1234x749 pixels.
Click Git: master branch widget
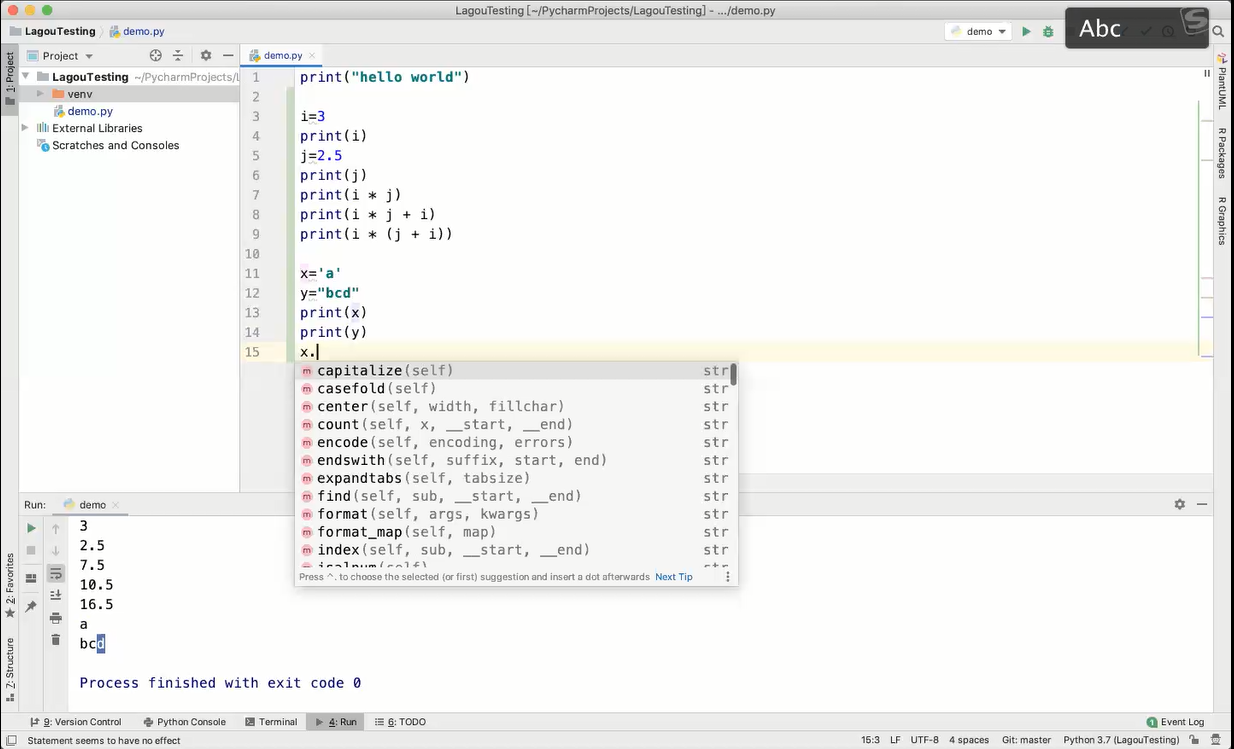[1026, 740]
